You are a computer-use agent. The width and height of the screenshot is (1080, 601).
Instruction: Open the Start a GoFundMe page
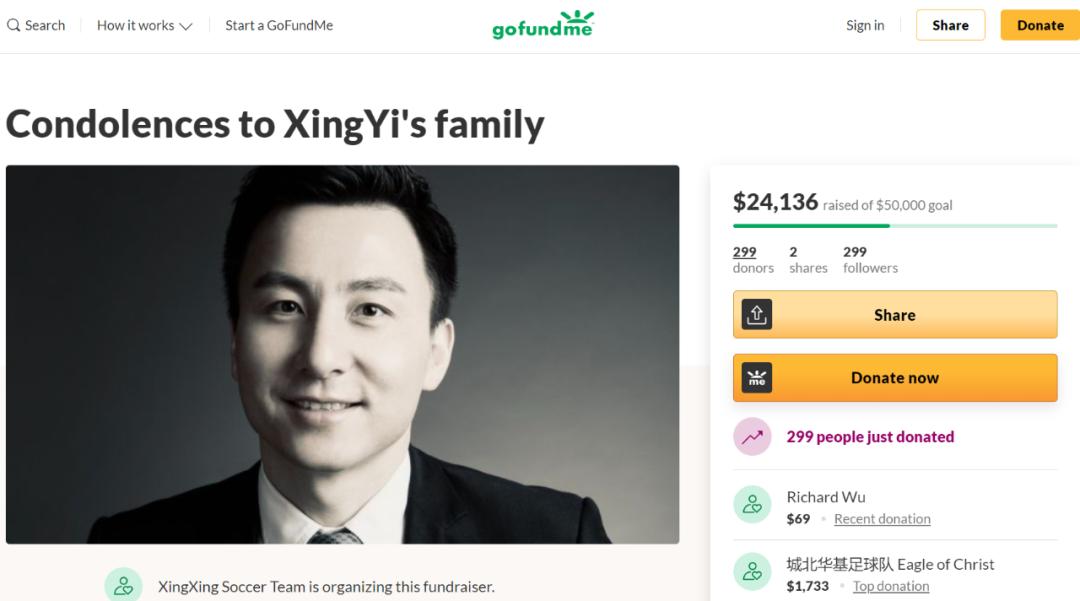point(279,25)
